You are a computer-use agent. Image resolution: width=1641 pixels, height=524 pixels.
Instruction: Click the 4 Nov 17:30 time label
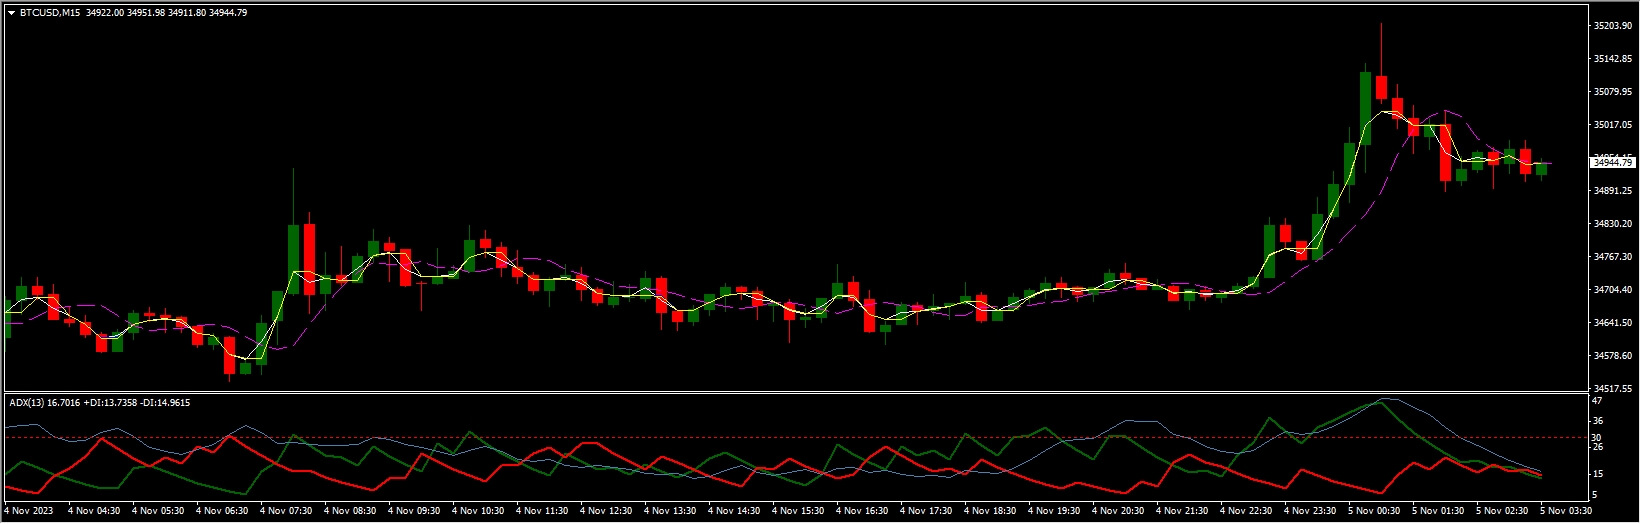click(926, 511)
